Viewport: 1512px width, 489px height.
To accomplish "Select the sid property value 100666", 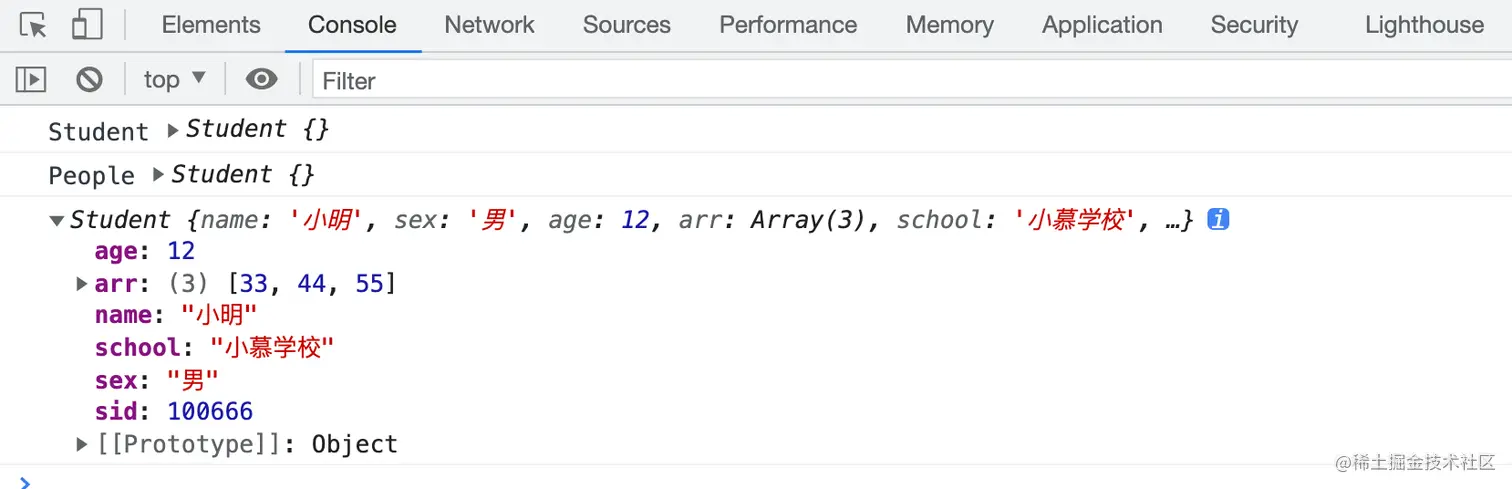I will [x=210, y=412].
